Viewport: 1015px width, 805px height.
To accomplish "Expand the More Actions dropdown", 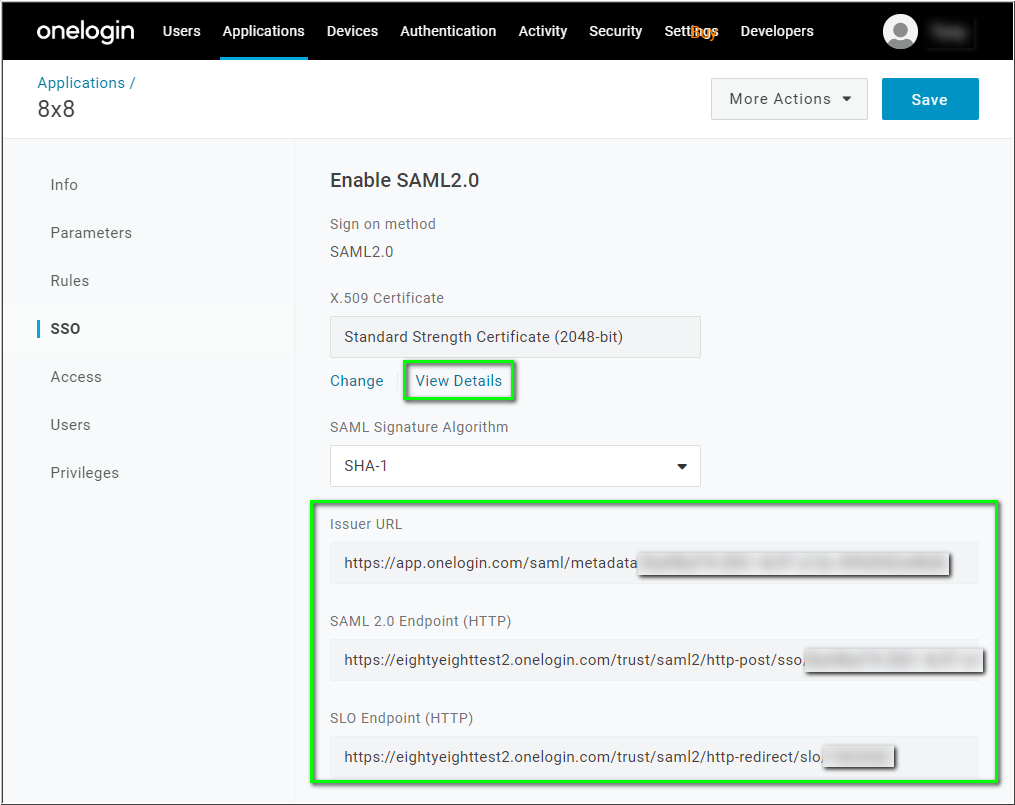I will [x=789, y=99].
